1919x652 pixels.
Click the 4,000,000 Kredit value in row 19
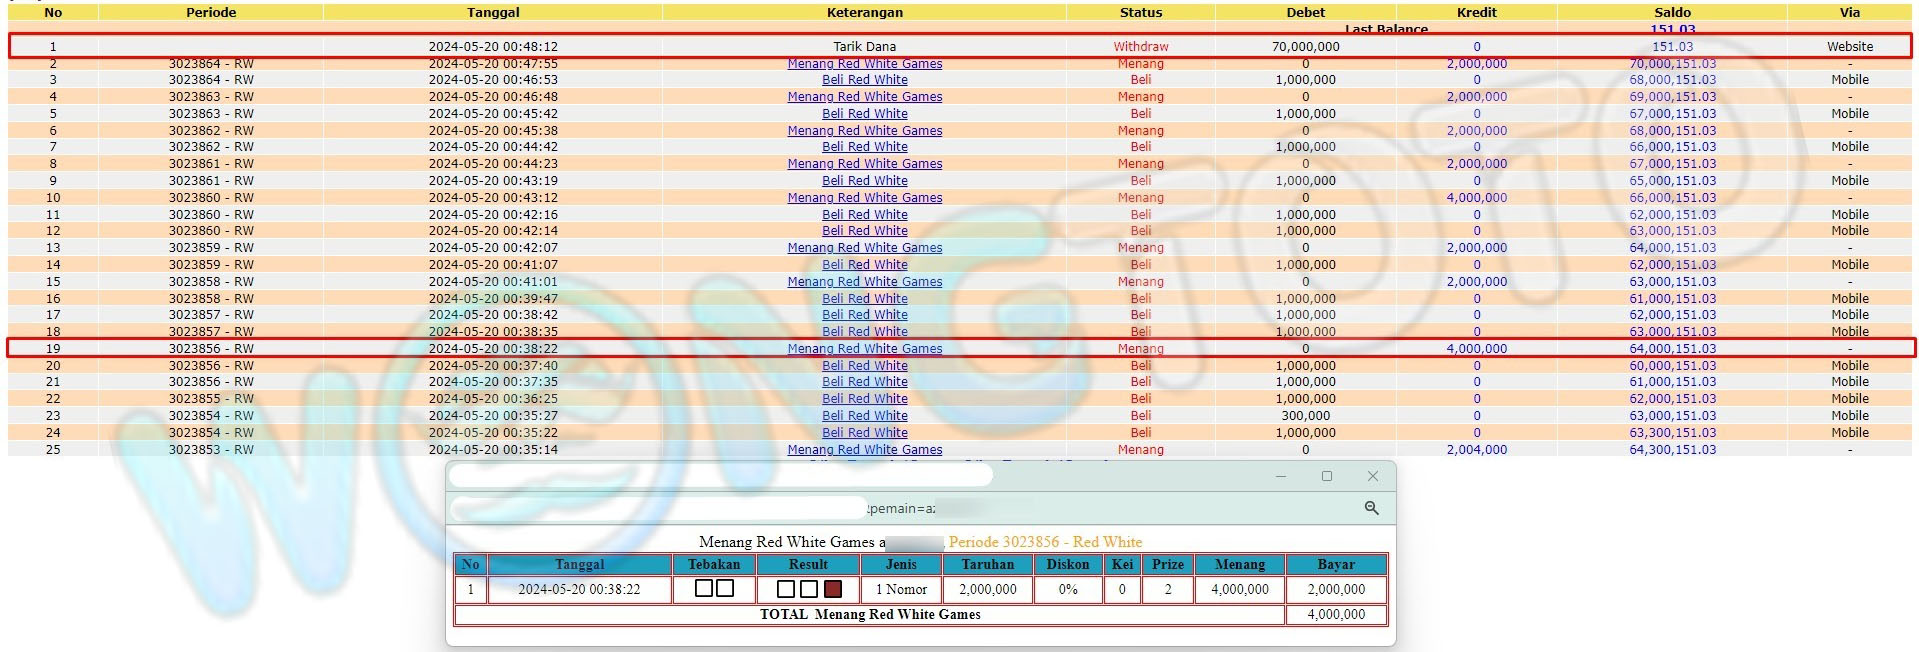click(x=1476, y=349)
